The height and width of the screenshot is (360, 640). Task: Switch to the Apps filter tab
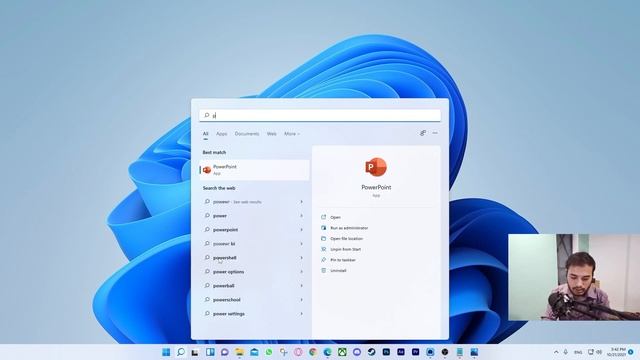222,134
